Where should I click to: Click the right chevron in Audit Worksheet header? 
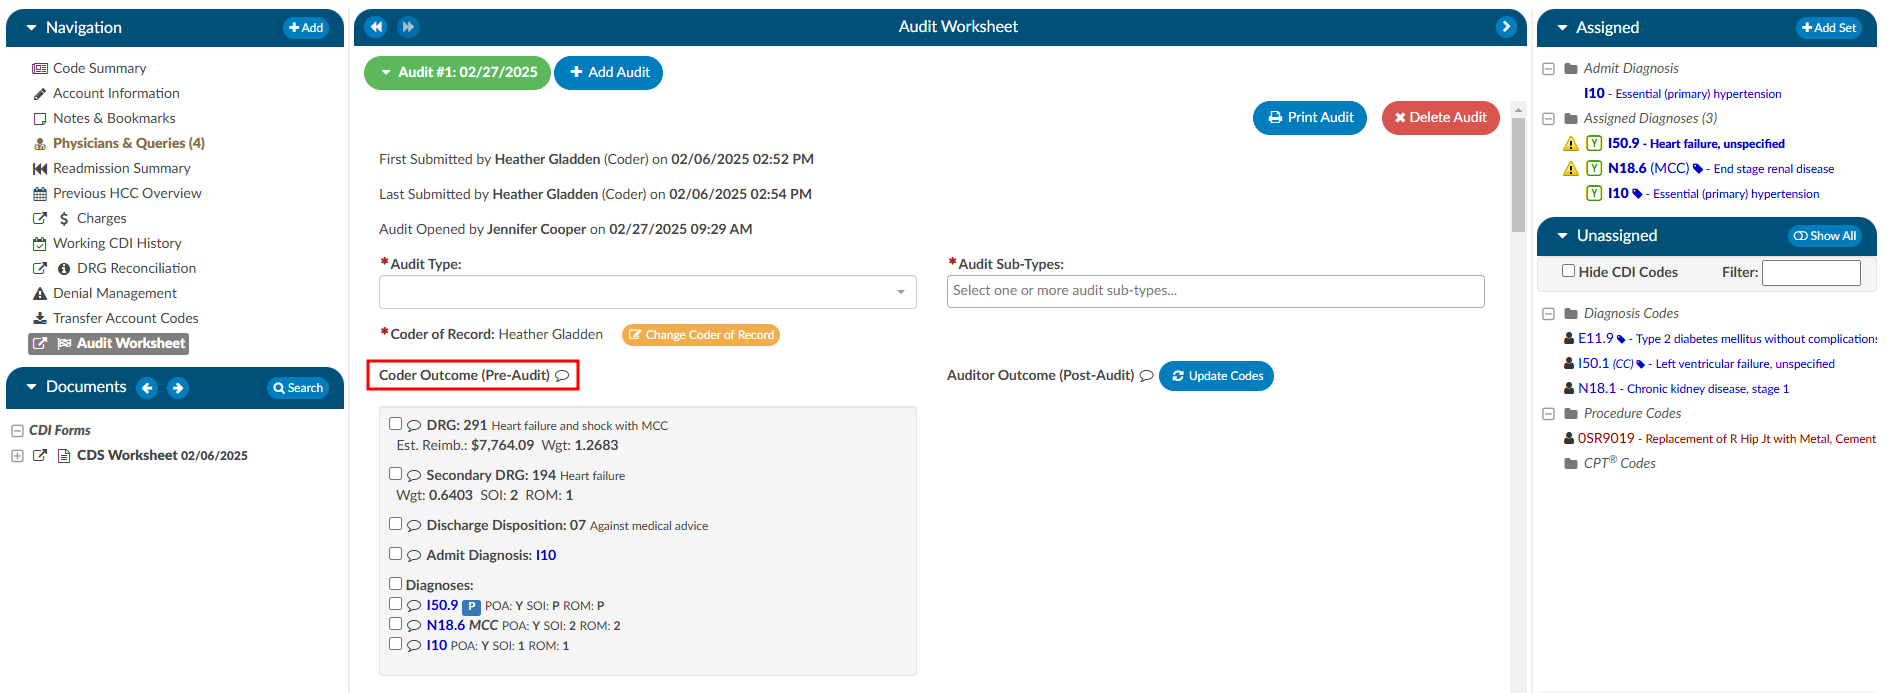coord(1506,27)
